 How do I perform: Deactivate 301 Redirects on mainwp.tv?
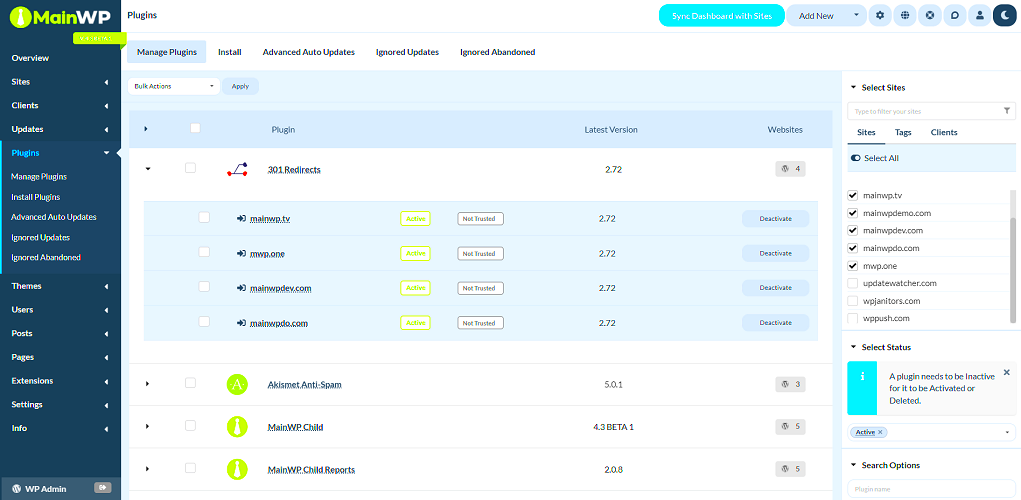(x=776, y=219)
